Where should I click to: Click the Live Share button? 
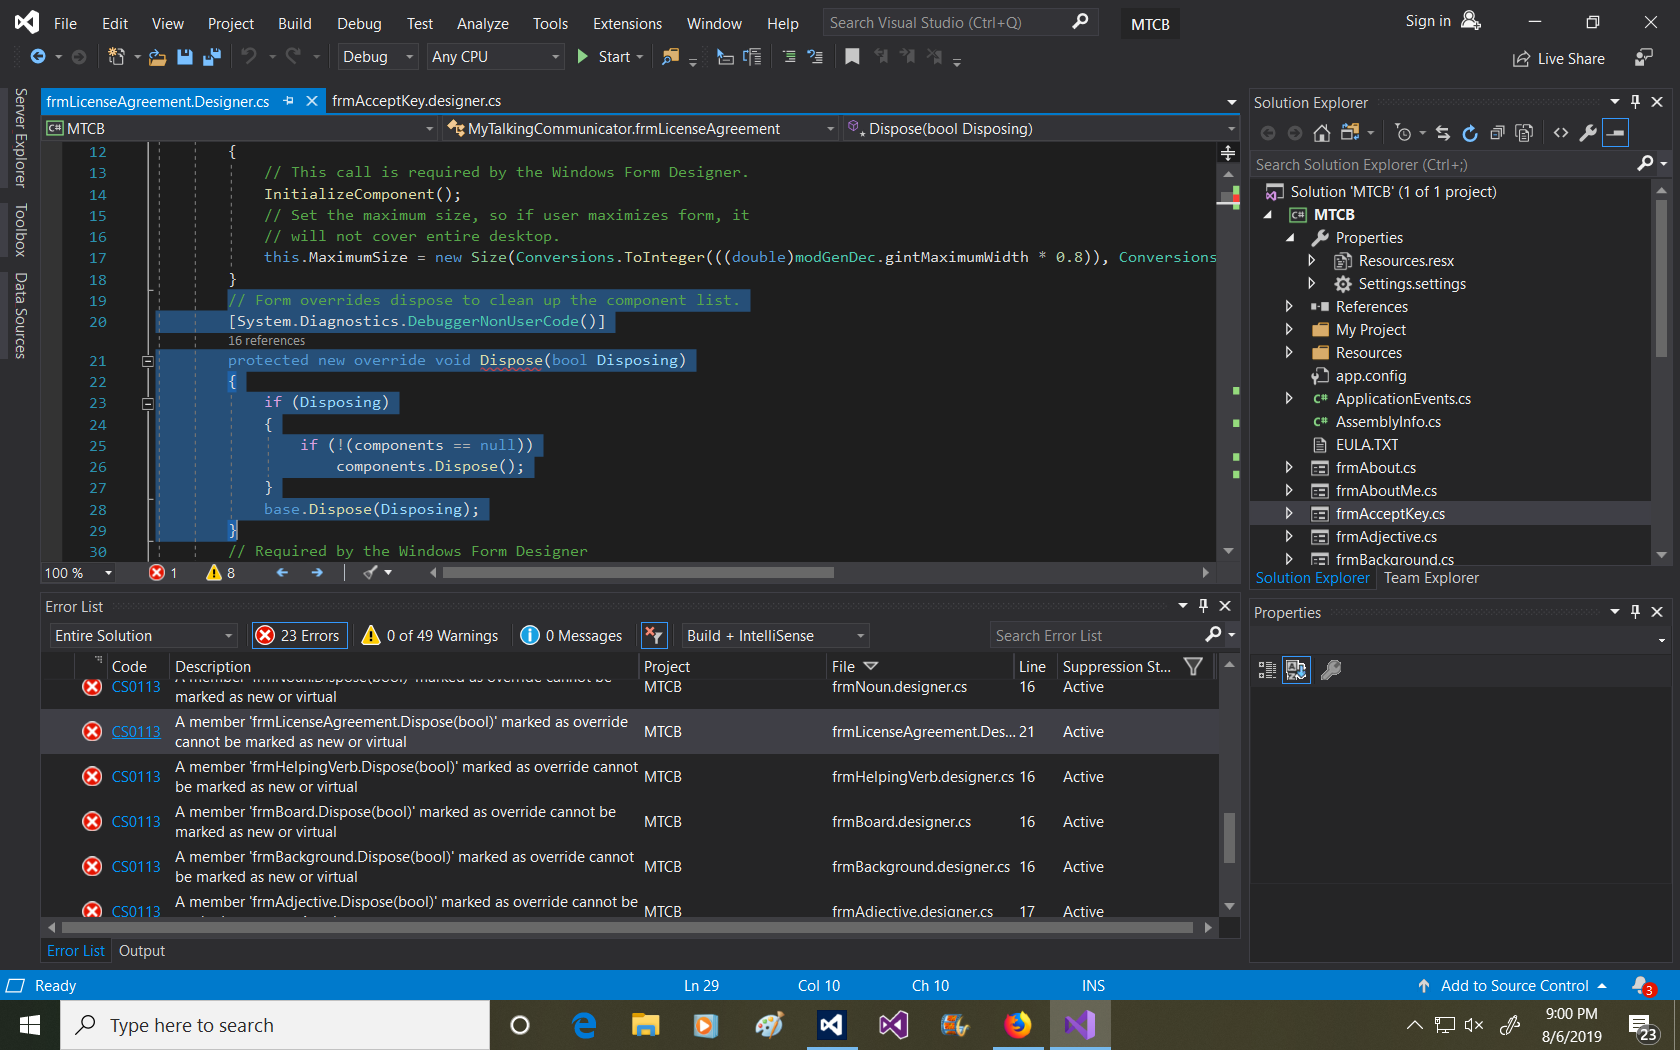[x=1558, y=58]
